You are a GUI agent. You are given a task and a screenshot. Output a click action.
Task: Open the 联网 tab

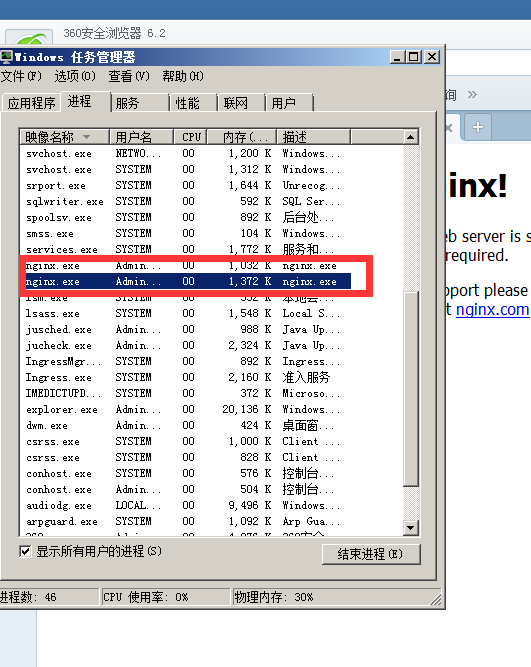pos(241,103)
